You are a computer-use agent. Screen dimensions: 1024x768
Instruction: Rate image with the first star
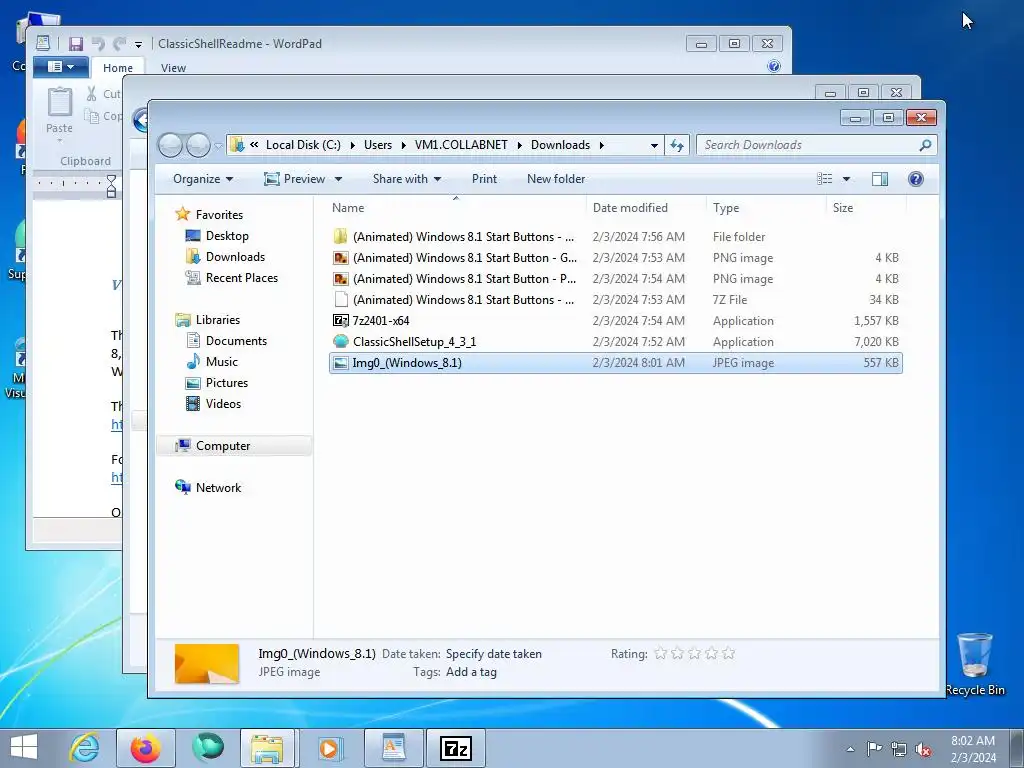point(660,653)
